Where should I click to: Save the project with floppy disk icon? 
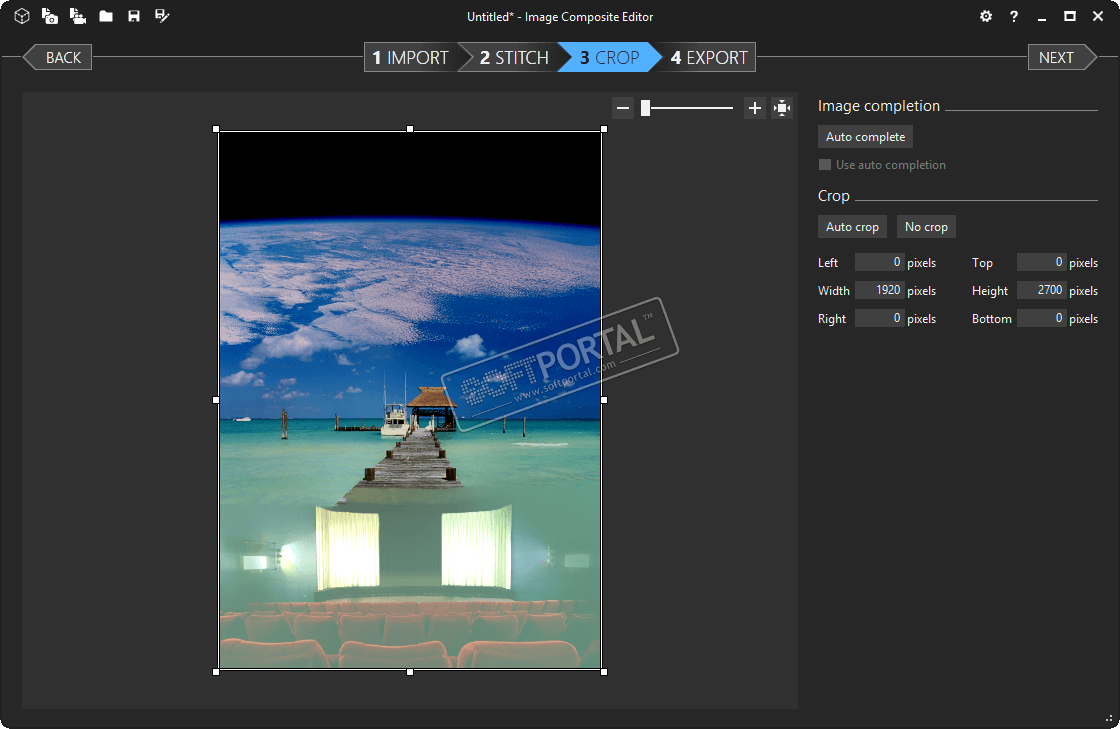click(134, 16)
